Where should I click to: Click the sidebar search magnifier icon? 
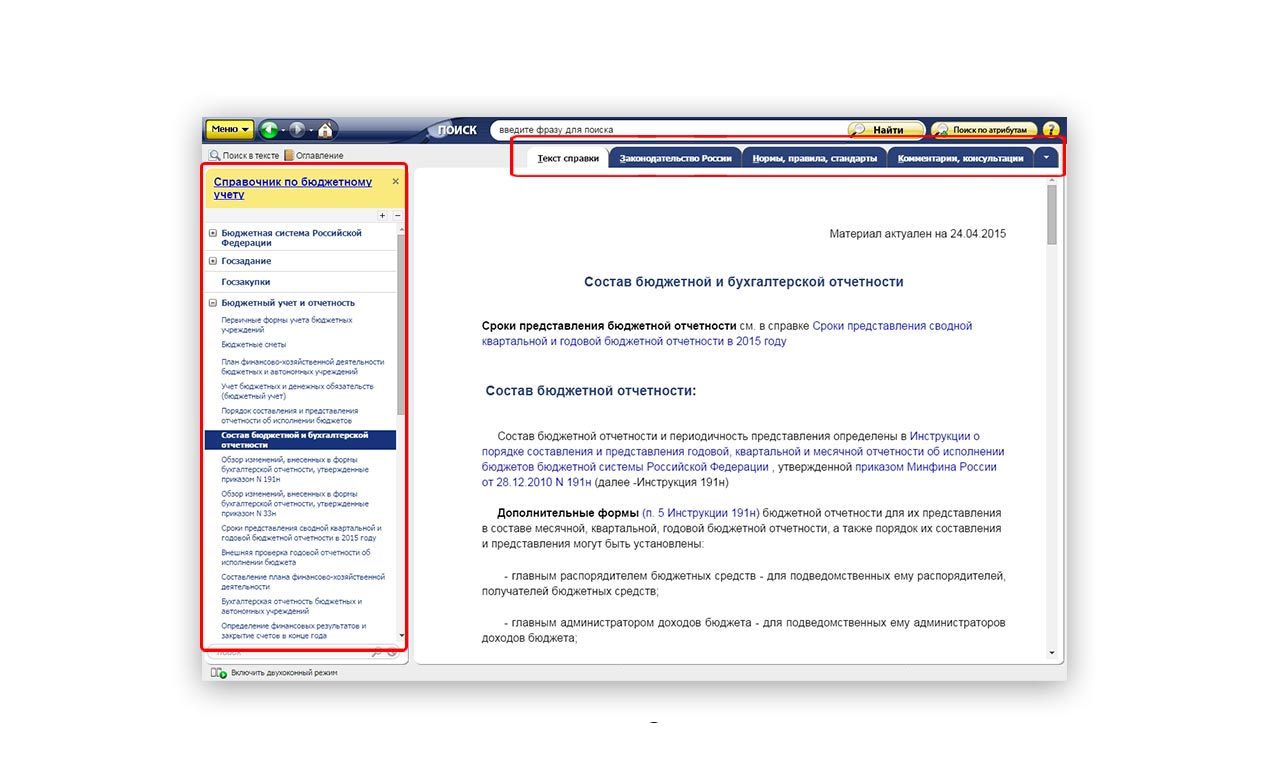(x=377, y=652)
